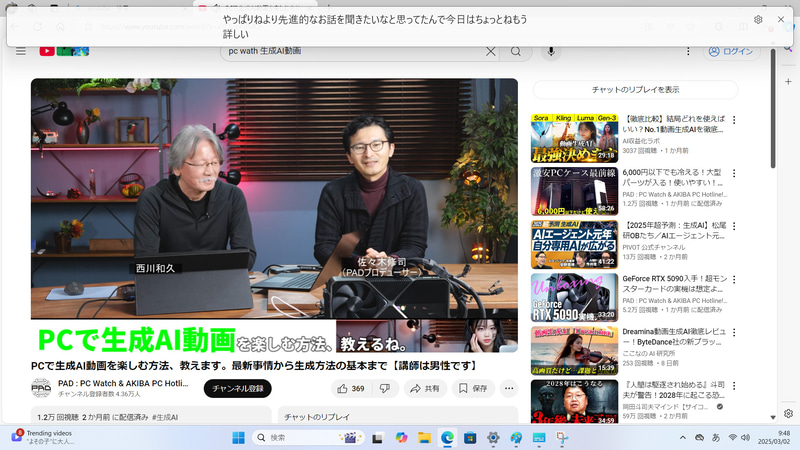
Task: Open File Explorer from taskbar
Action: (x=424, y=438)
